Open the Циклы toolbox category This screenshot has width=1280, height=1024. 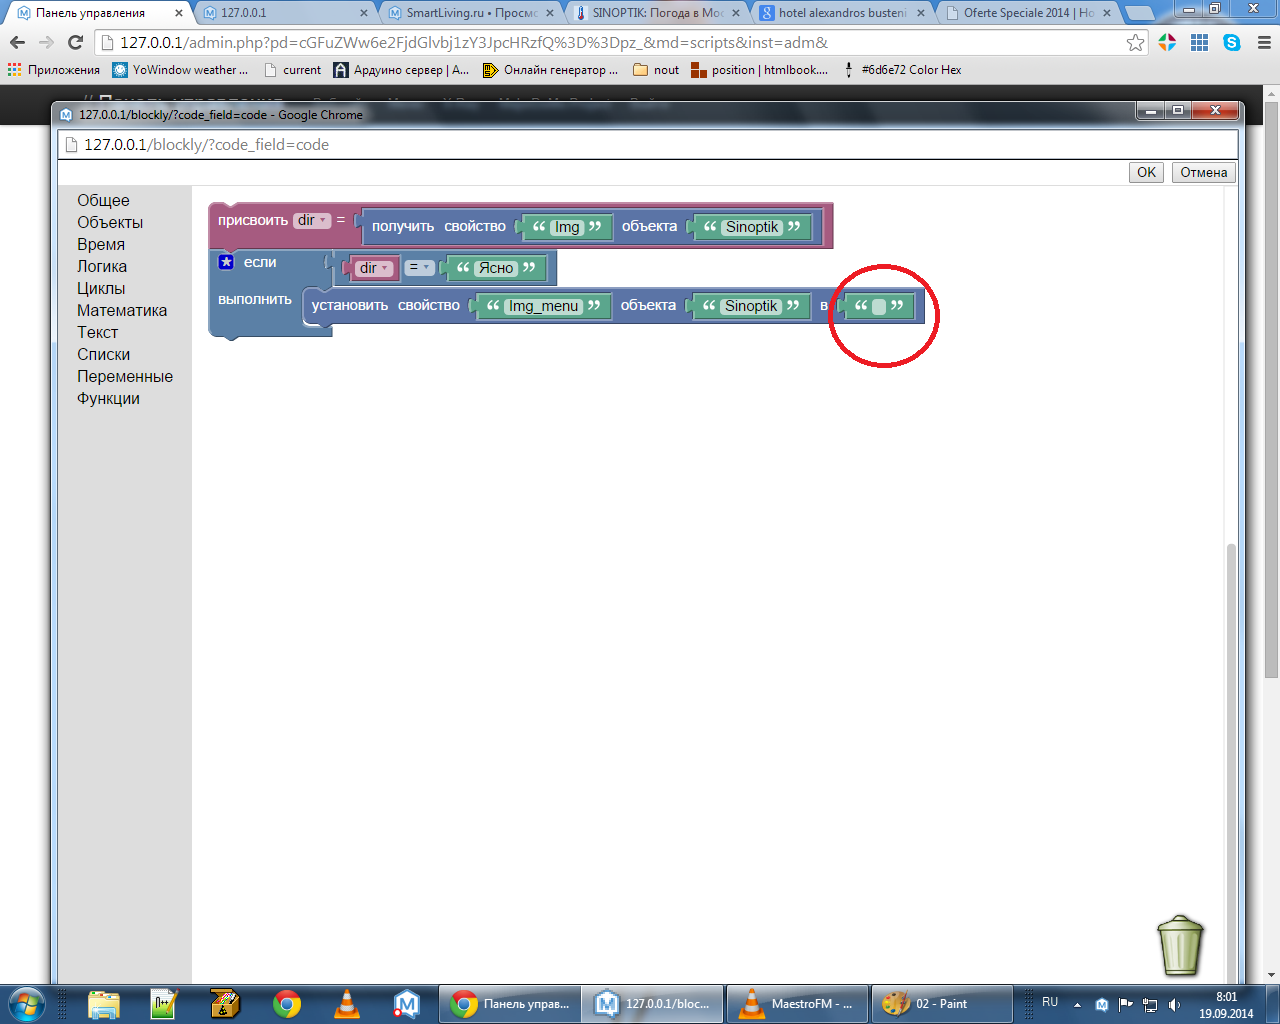[x=101, y=288]
